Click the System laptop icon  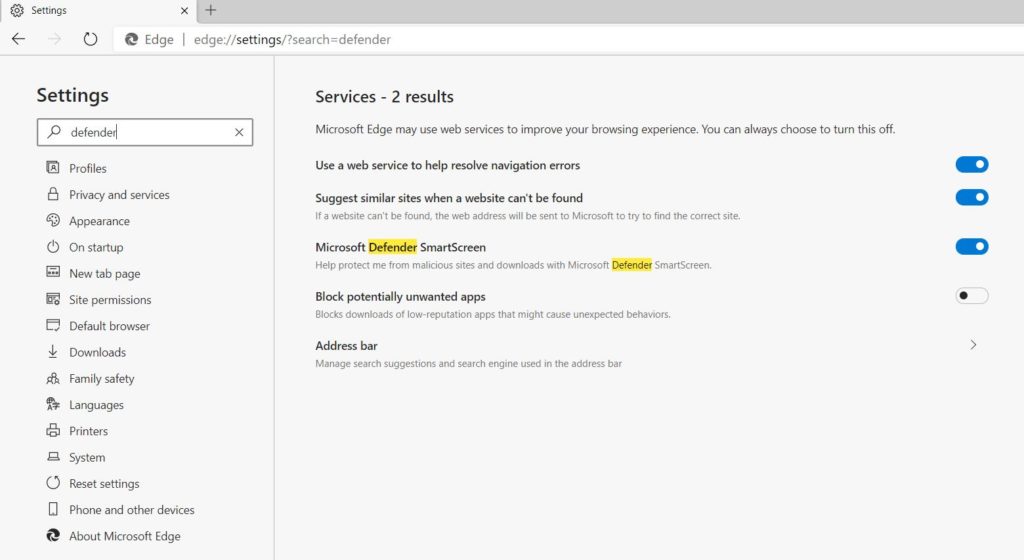pyautogui.click(x=53, y=456)
